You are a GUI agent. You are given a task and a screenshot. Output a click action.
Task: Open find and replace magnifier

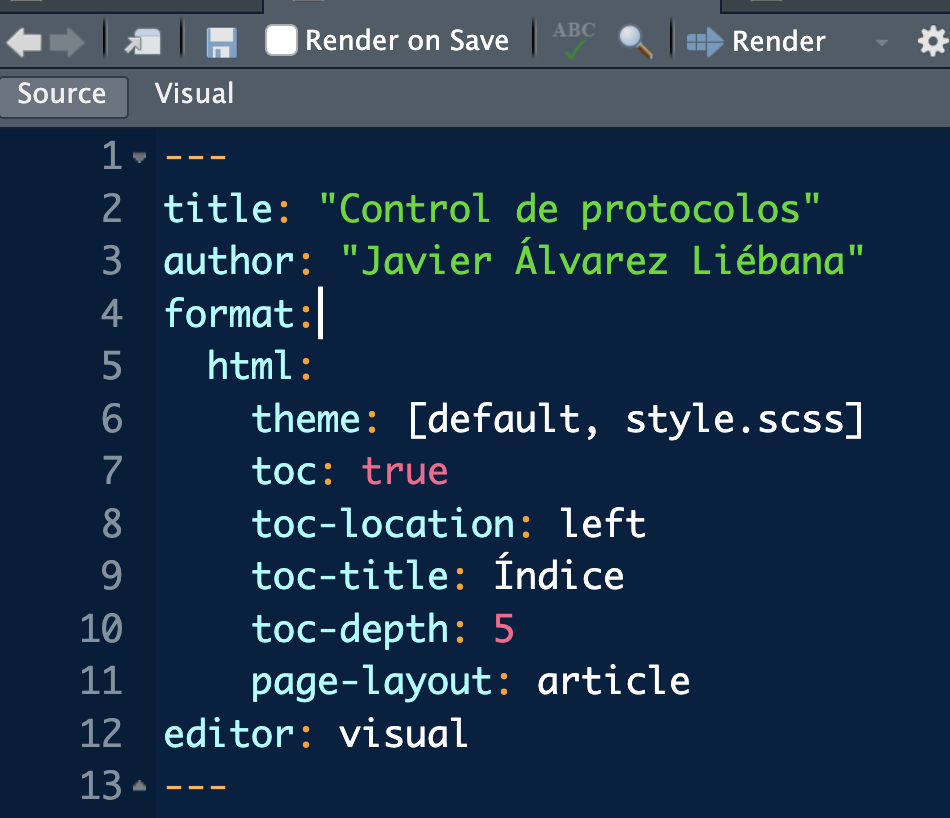pos(635,42)
